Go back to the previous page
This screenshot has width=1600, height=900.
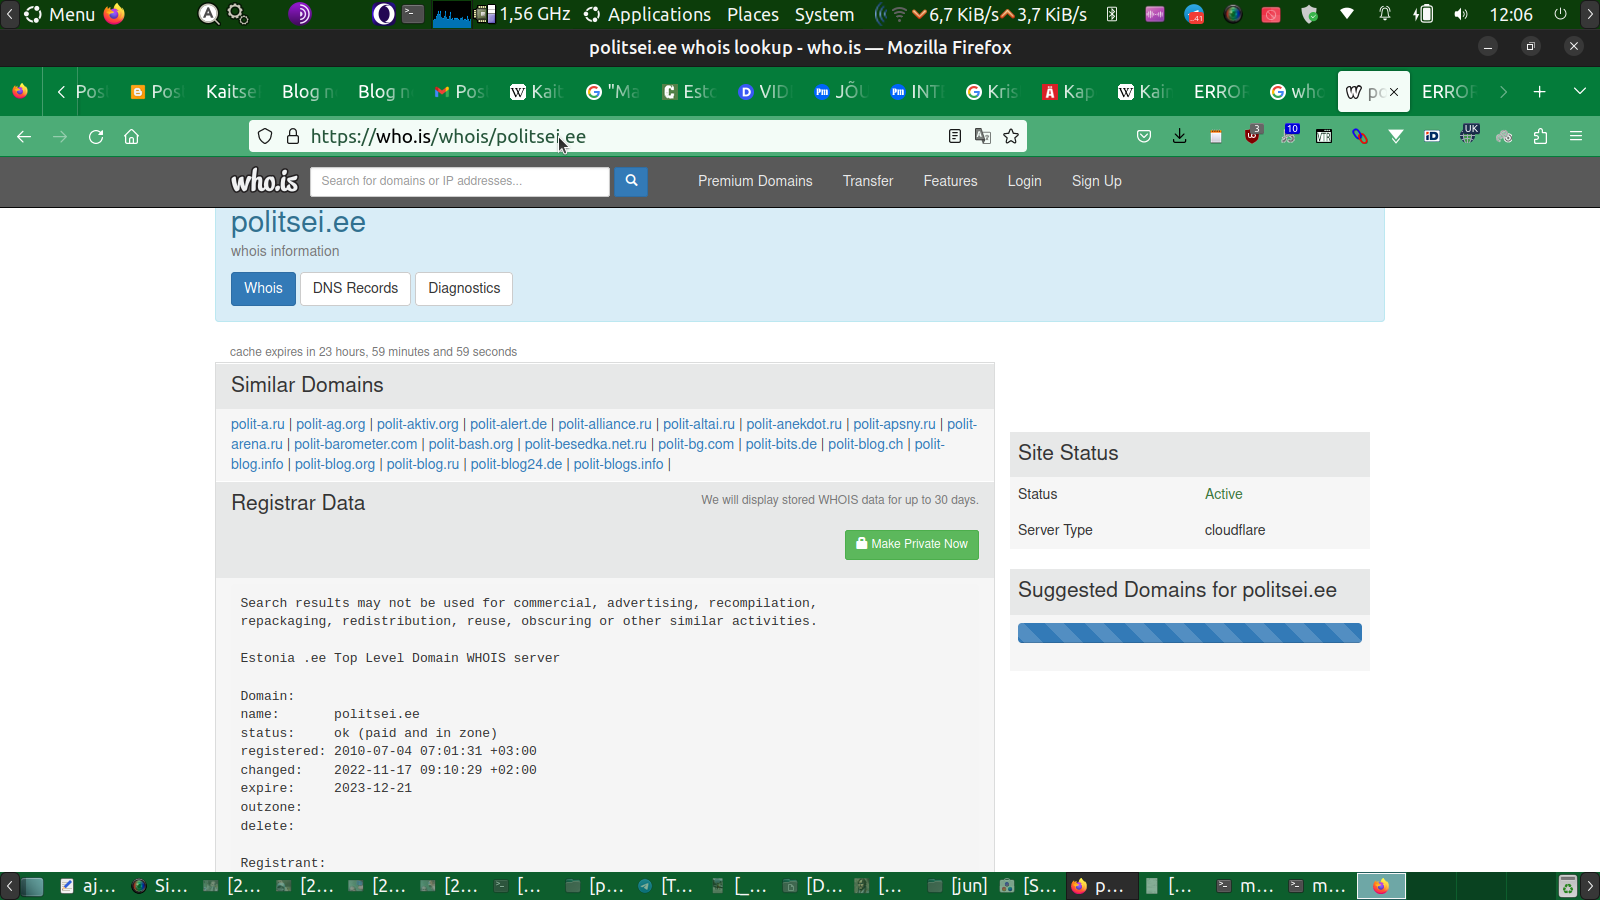pyautogui.click(x=24, y=137)
